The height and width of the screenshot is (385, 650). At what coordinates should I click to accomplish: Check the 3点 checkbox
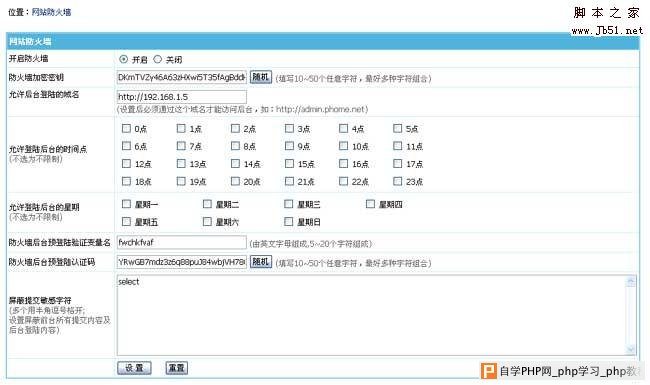click(289, 128)
